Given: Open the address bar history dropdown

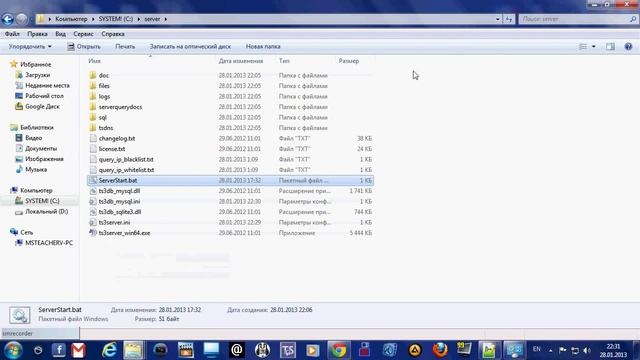Looking at the screenshot, I should 498,19.
